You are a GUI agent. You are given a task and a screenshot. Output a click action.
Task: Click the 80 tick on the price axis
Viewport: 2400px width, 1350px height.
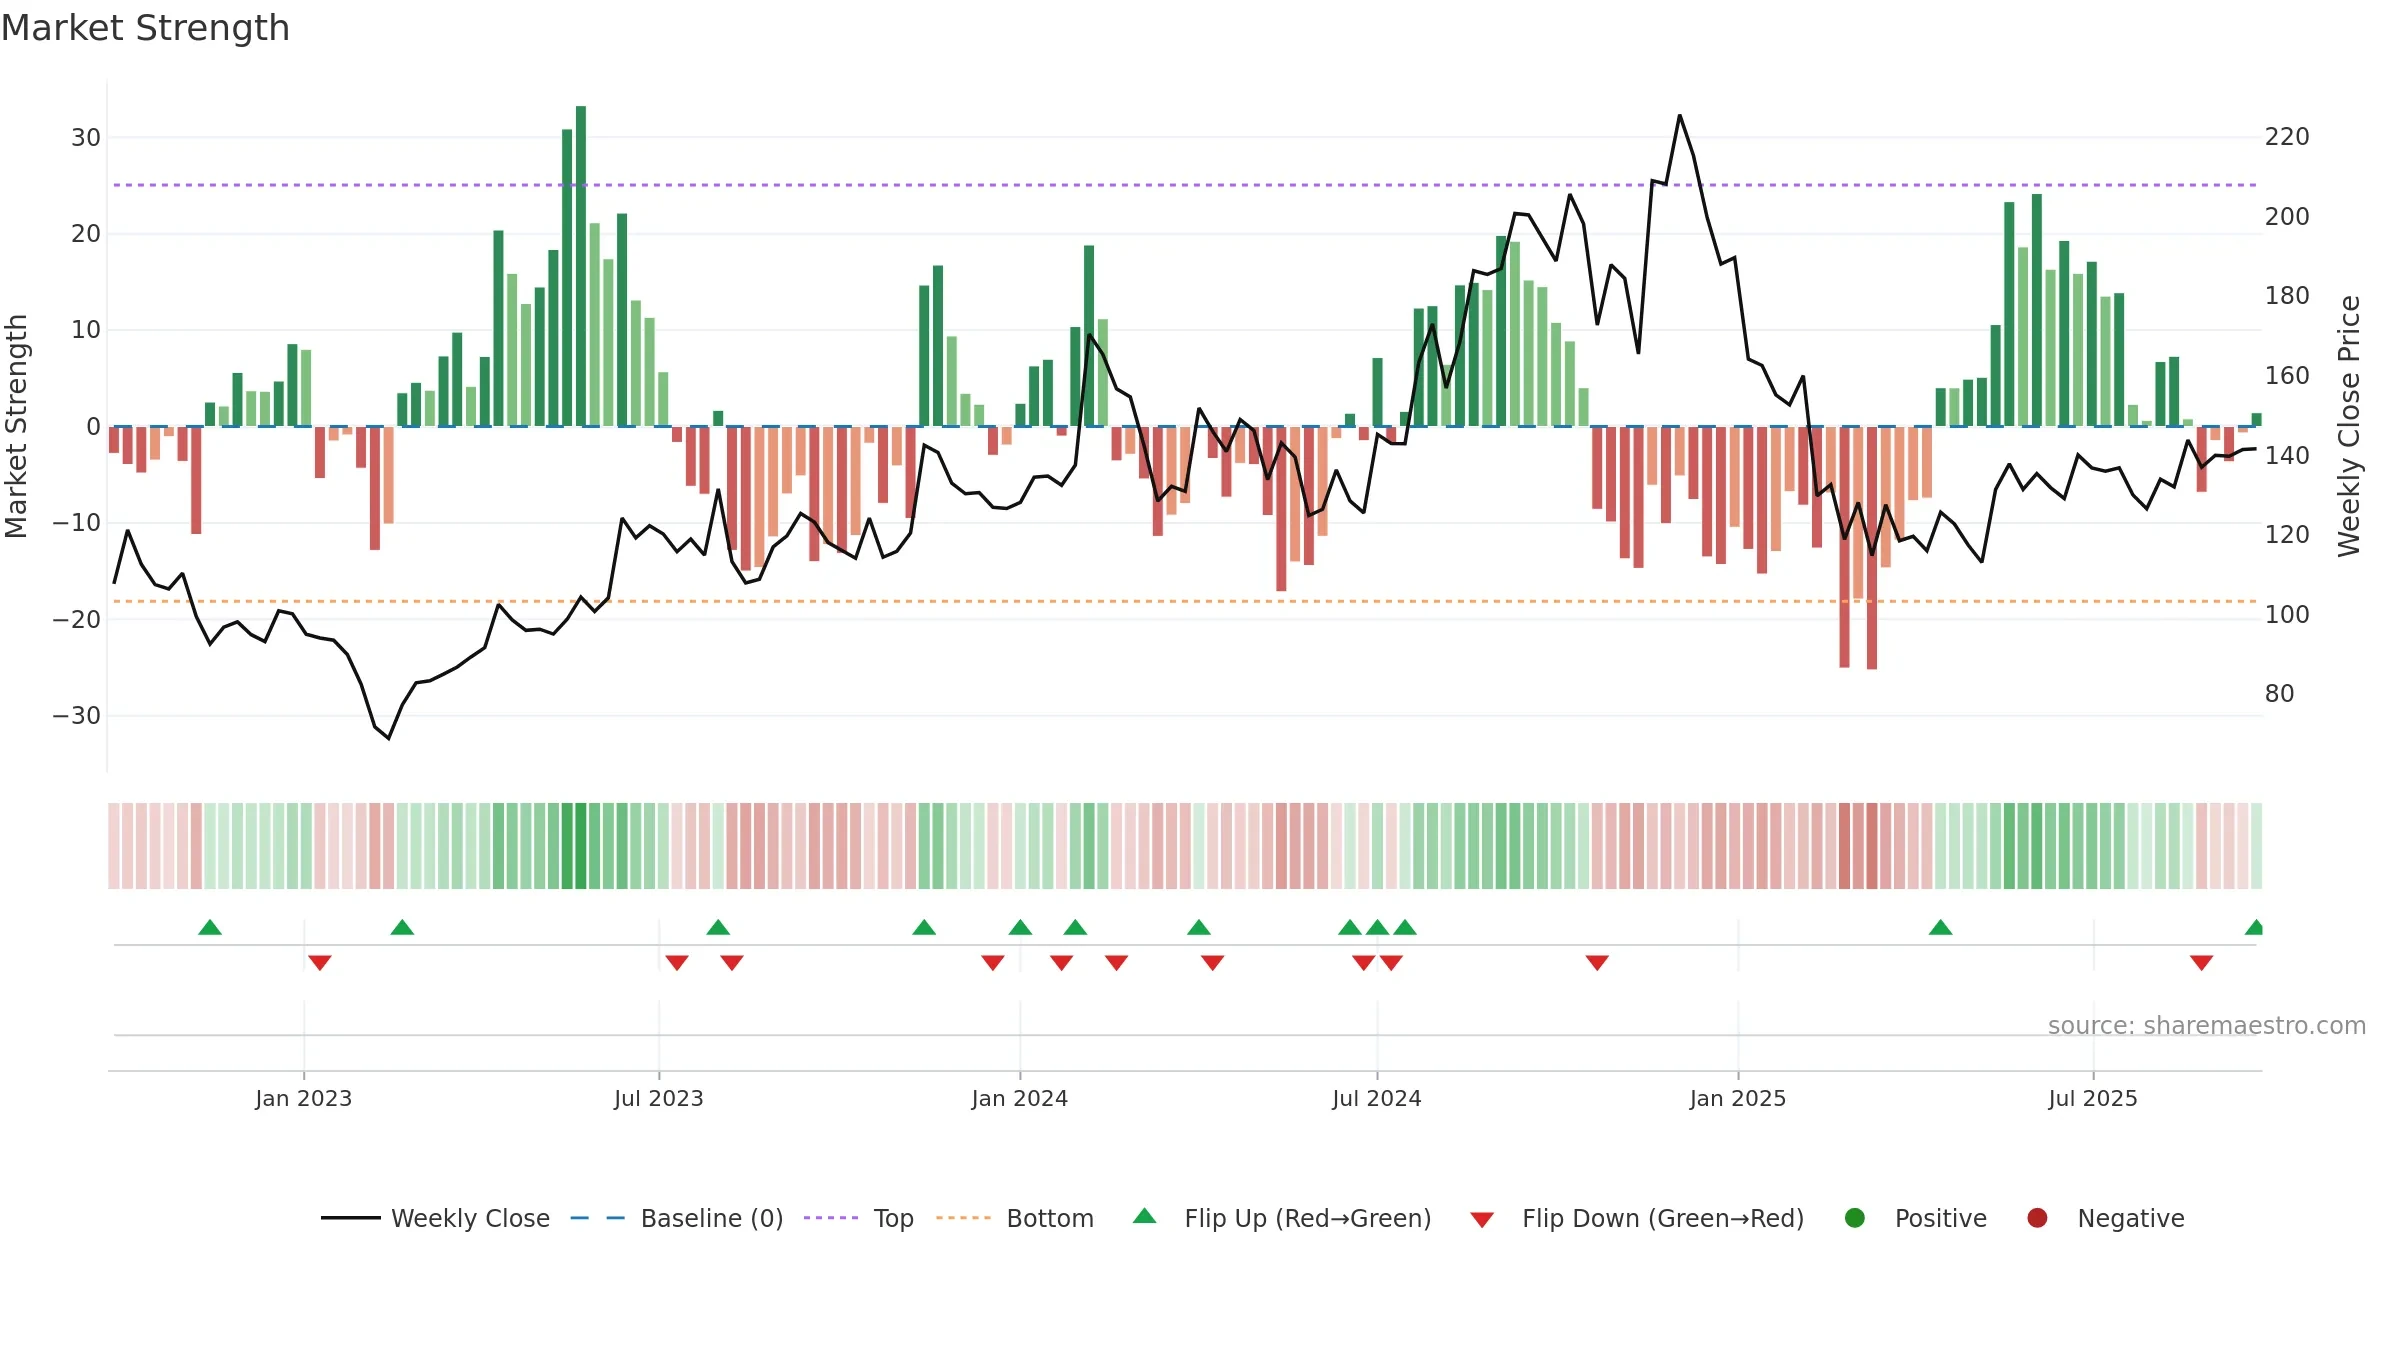click(2280, 693)
